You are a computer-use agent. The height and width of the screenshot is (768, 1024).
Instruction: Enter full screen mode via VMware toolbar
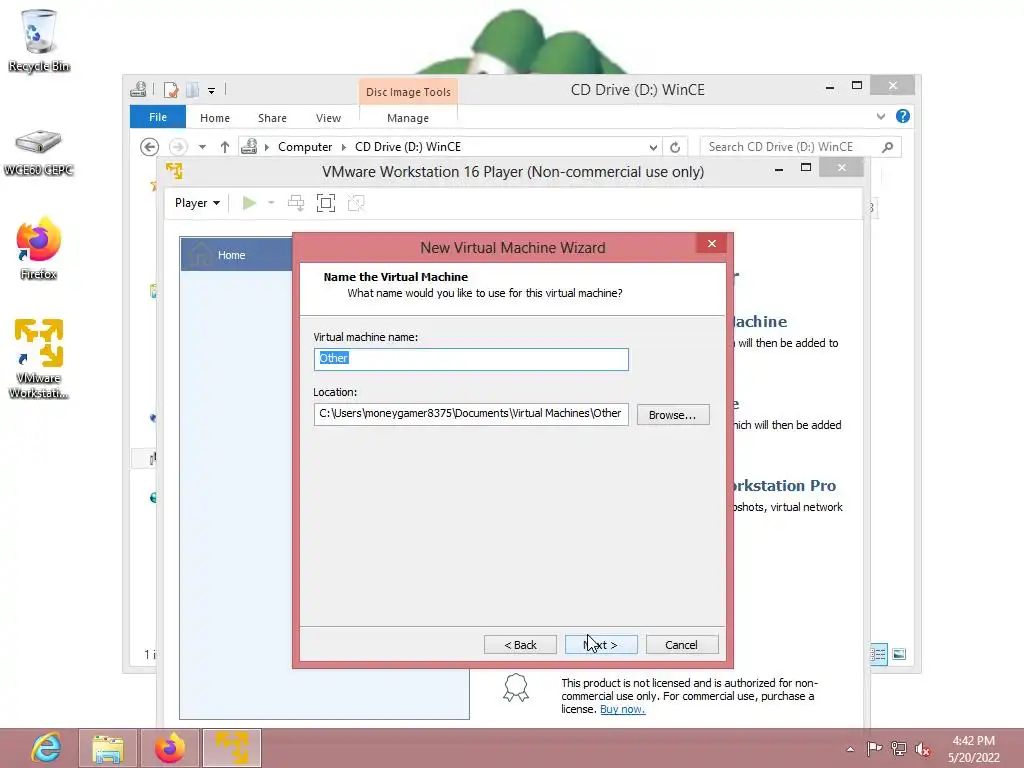(x=326, y=203)
